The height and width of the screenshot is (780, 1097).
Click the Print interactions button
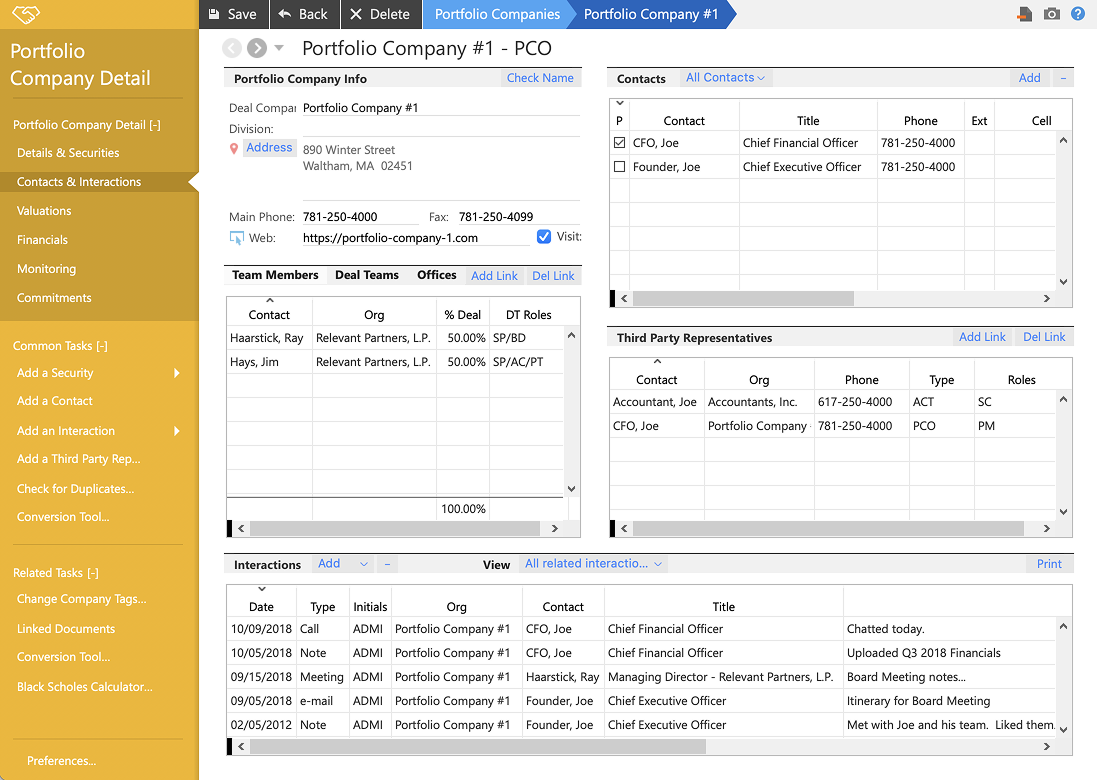click(x=1049, y=564)
